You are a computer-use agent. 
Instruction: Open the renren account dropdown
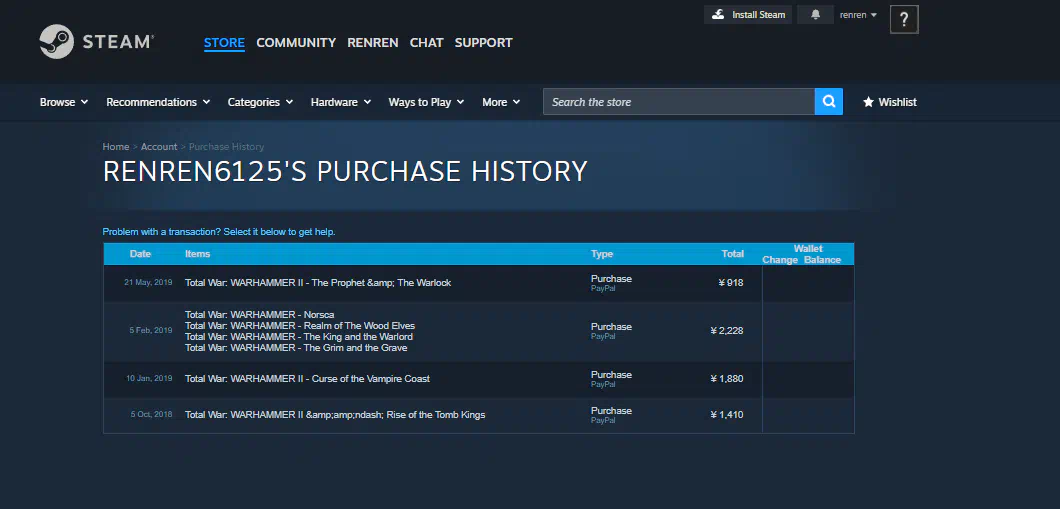858,14
